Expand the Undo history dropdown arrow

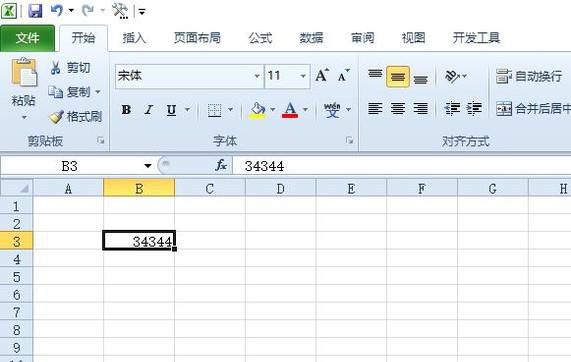tap(71, 11)
